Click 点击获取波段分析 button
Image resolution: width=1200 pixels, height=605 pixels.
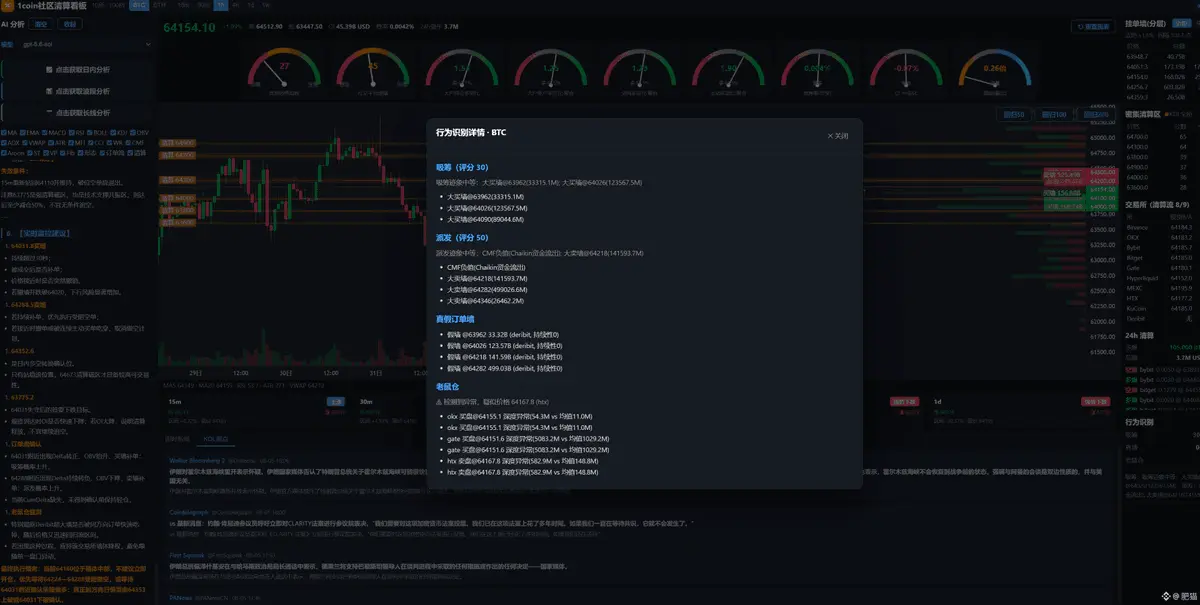(78, 91)
